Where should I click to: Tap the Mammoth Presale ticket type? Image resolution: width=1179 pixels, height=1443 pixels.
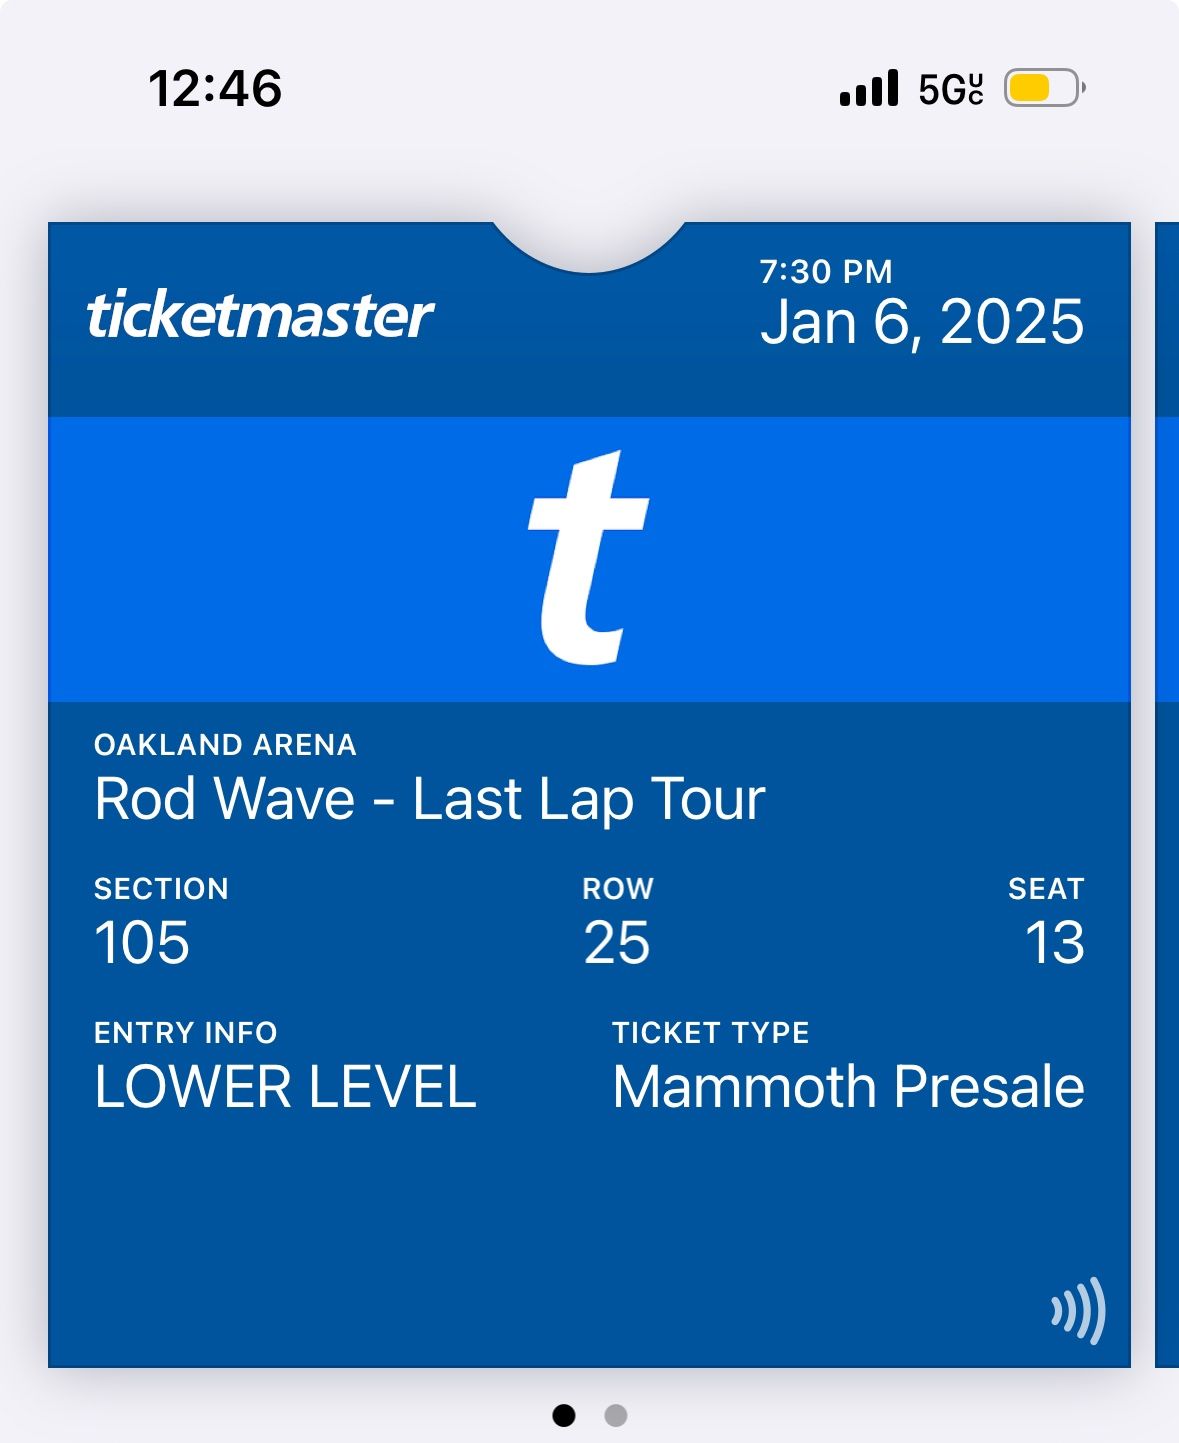tap(848, 1087)
